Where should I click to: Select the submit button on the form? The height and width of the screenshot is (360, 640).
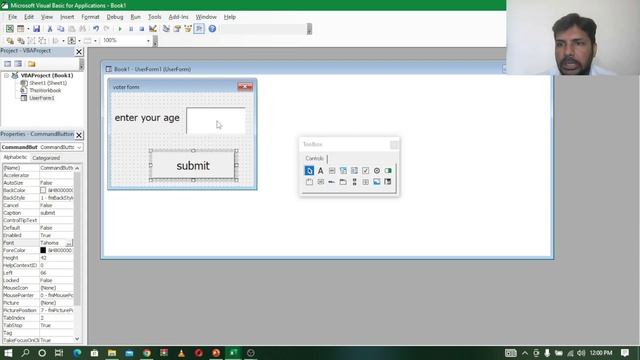pyautogui.click(x=193, y=165)
